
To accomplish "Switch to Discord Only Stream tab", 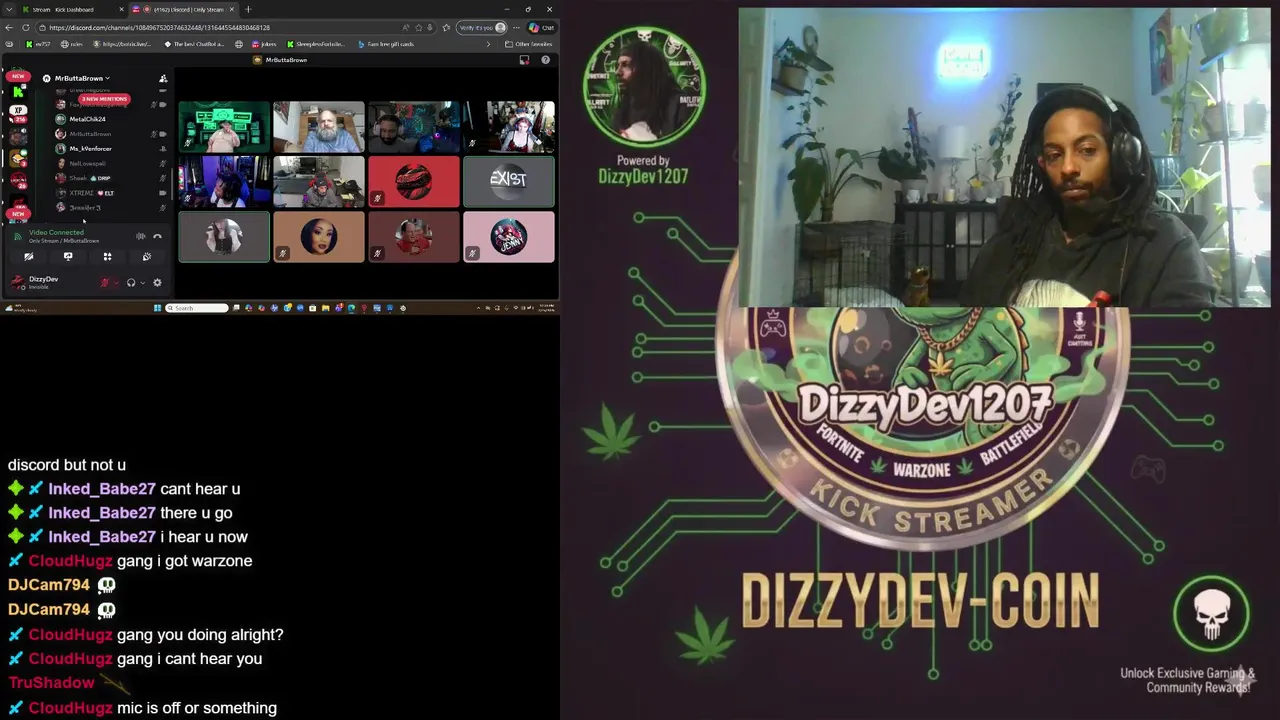I will pos(183,9).
